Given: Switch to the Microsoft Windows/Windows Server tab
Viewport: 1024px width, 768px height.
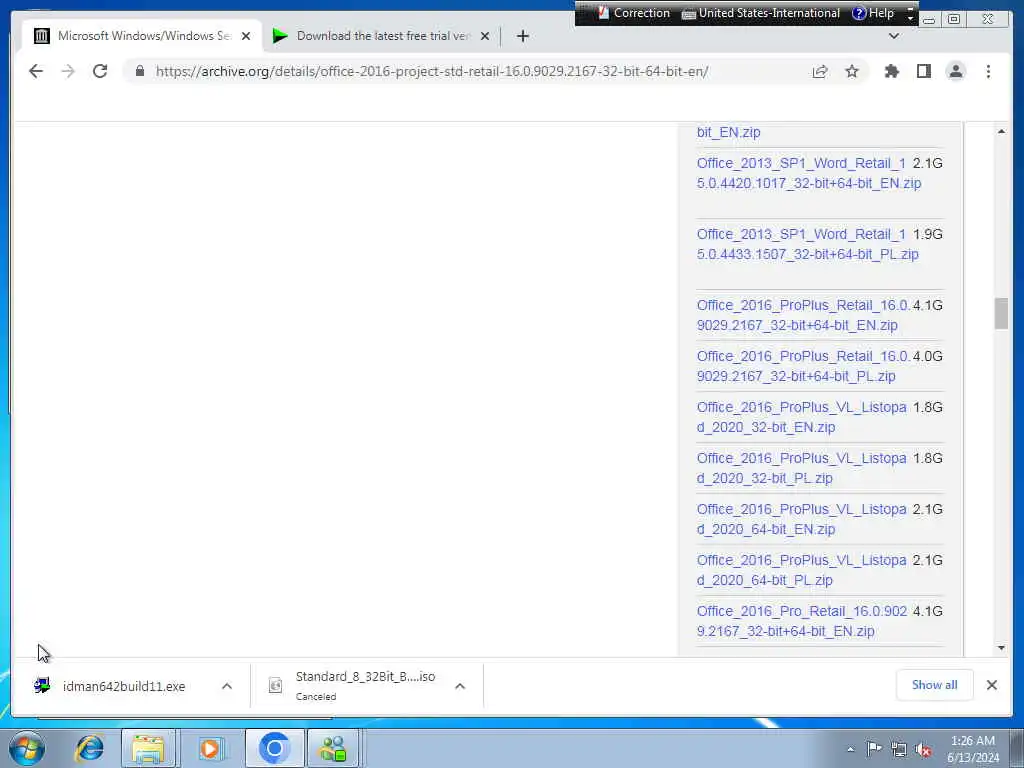Looking at the screenshot, I should [x=142, y=36].
